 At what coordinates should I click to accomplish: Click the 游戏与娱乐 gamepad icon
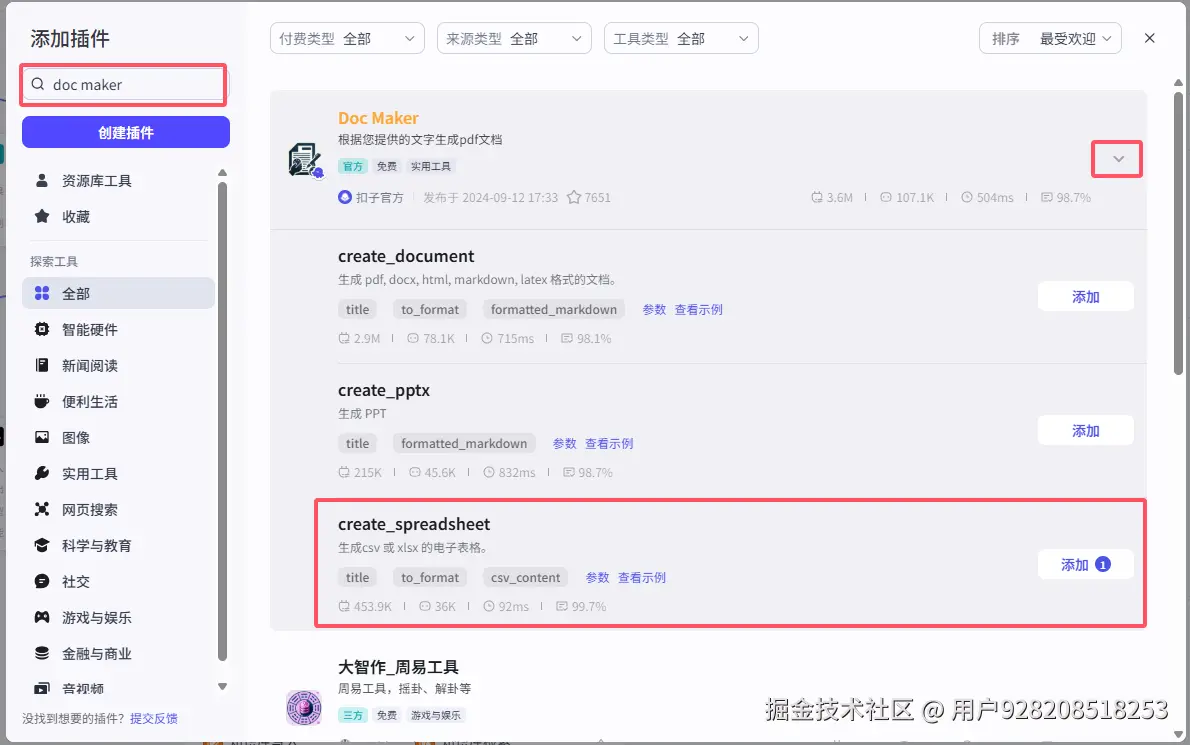tap(42, 618)
